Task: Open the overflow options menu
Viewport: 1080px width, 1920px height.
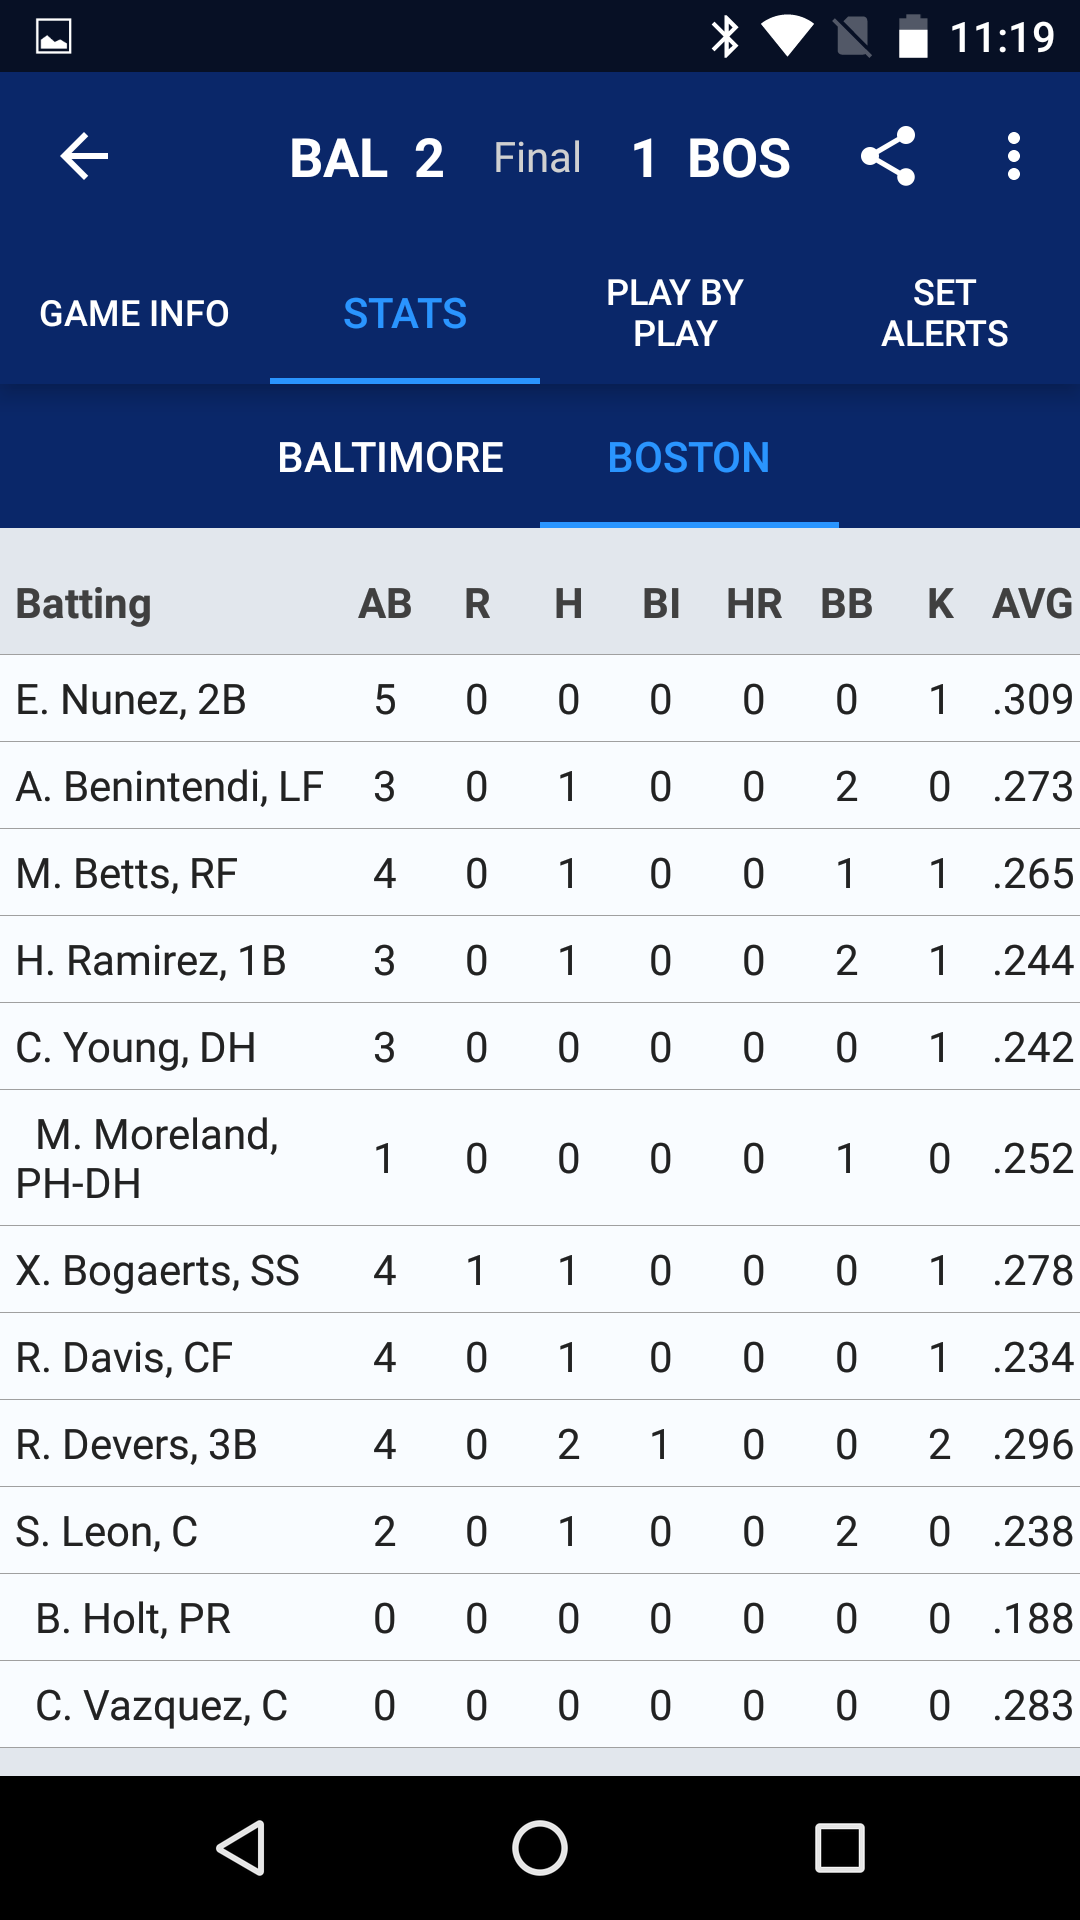Action: [1013, 156]
